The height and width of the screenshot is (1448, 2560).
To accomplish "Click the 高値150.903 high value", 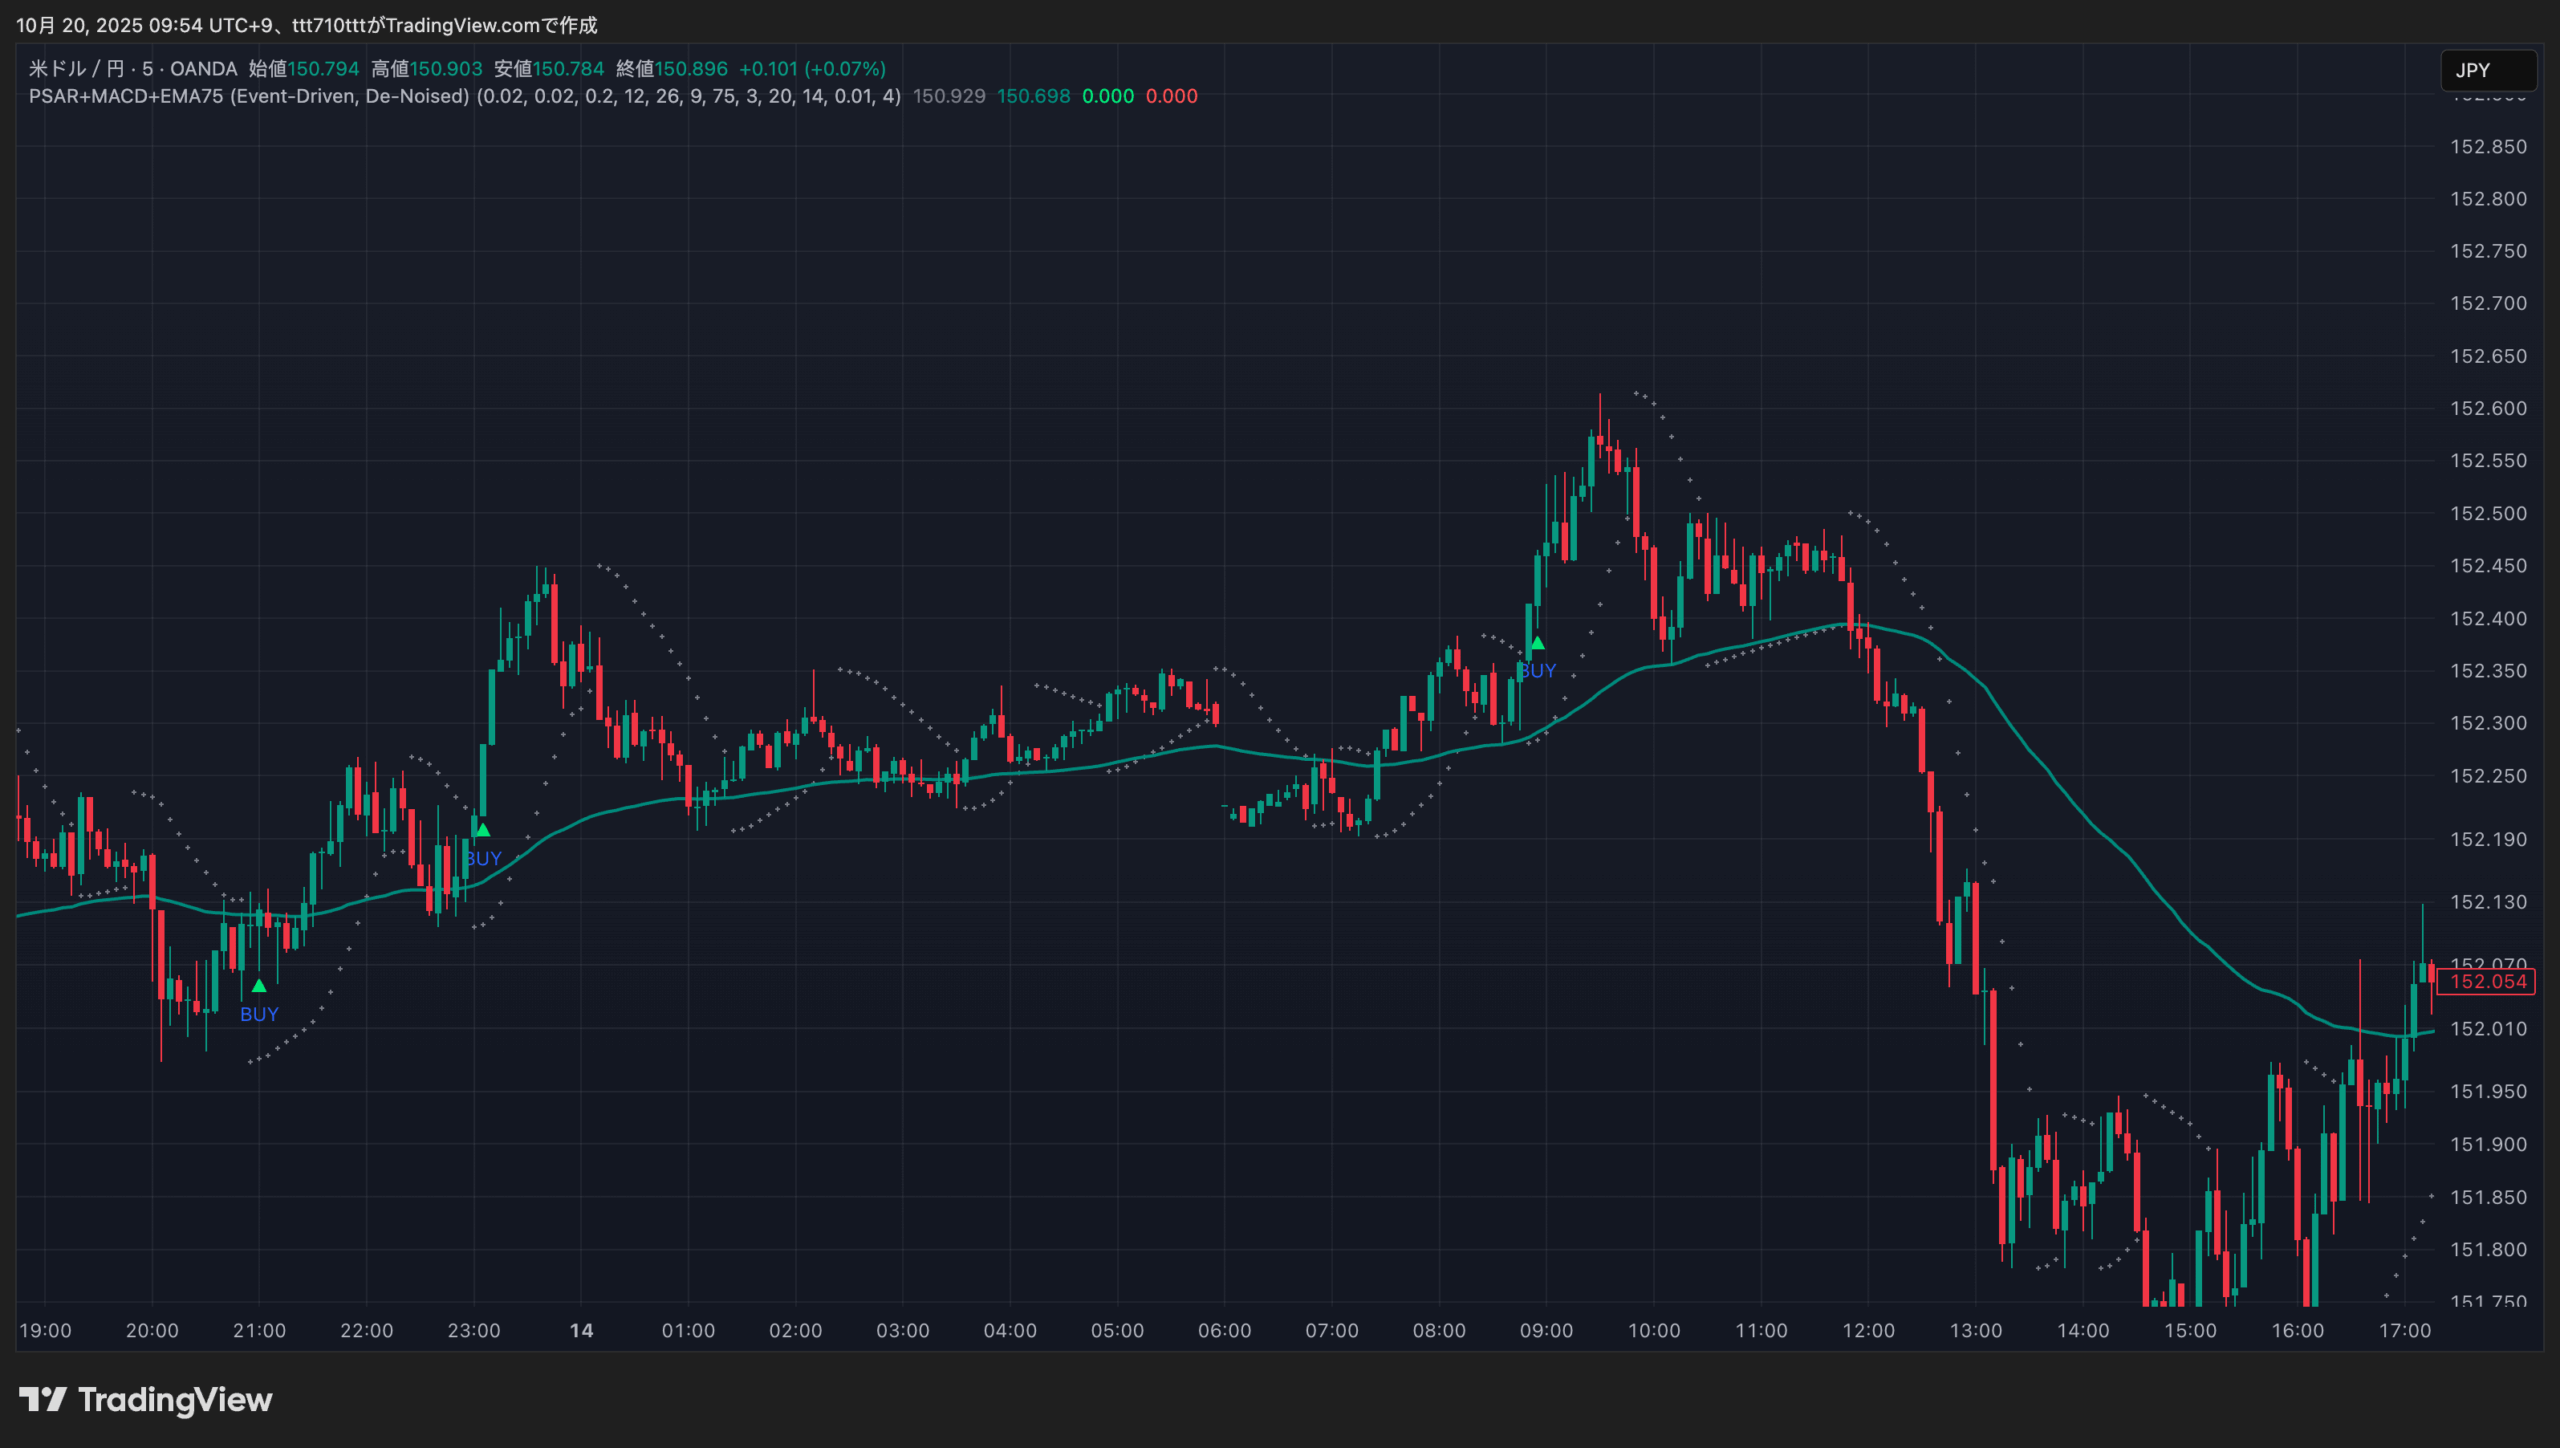I will tap(427, 69).
